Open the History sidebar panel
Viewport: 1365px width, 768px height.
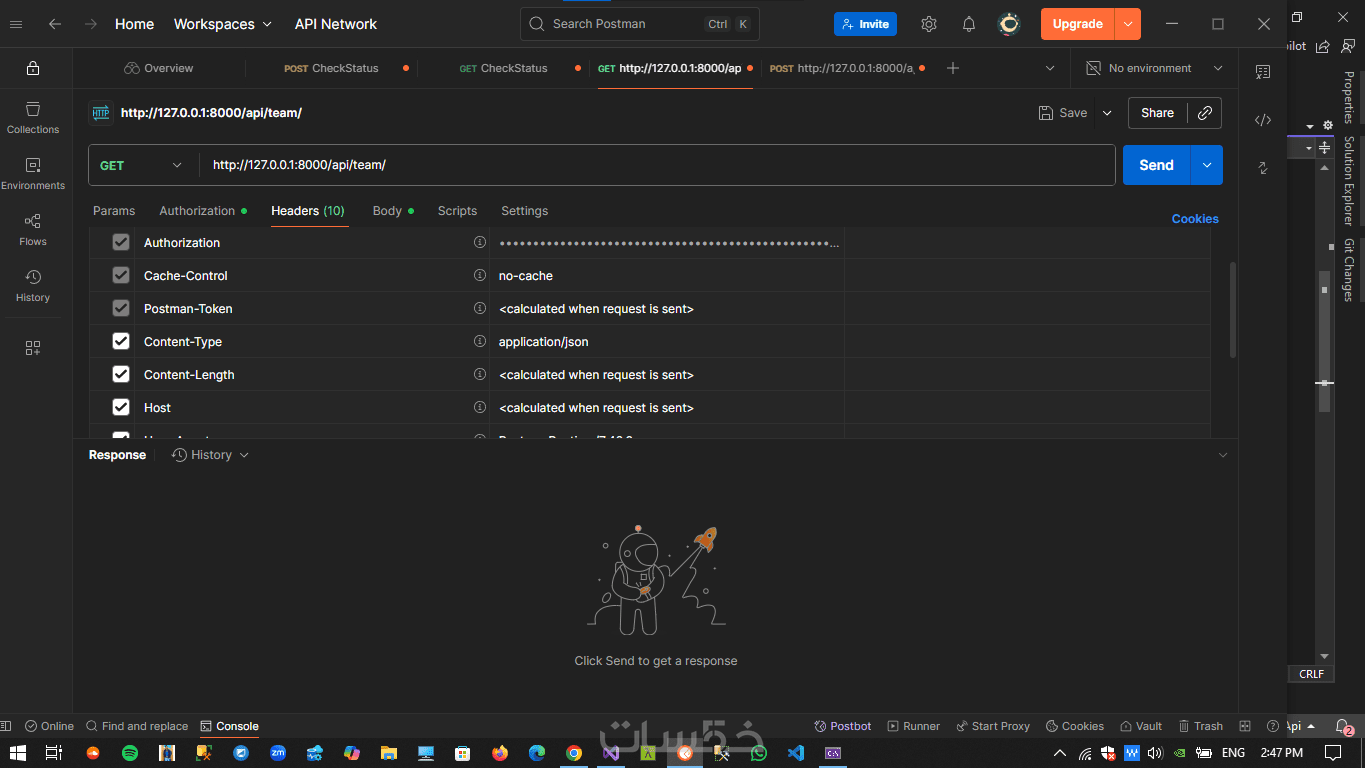point(33,285)
